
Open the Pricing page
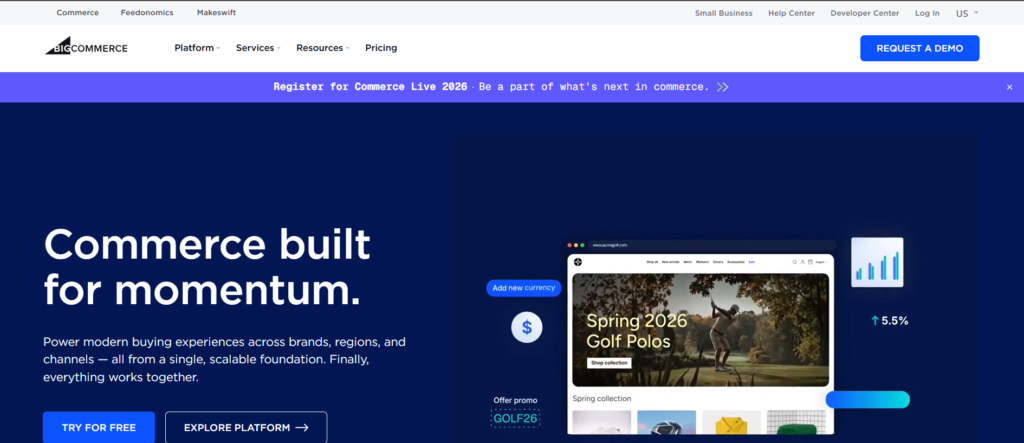pos(381,48)
